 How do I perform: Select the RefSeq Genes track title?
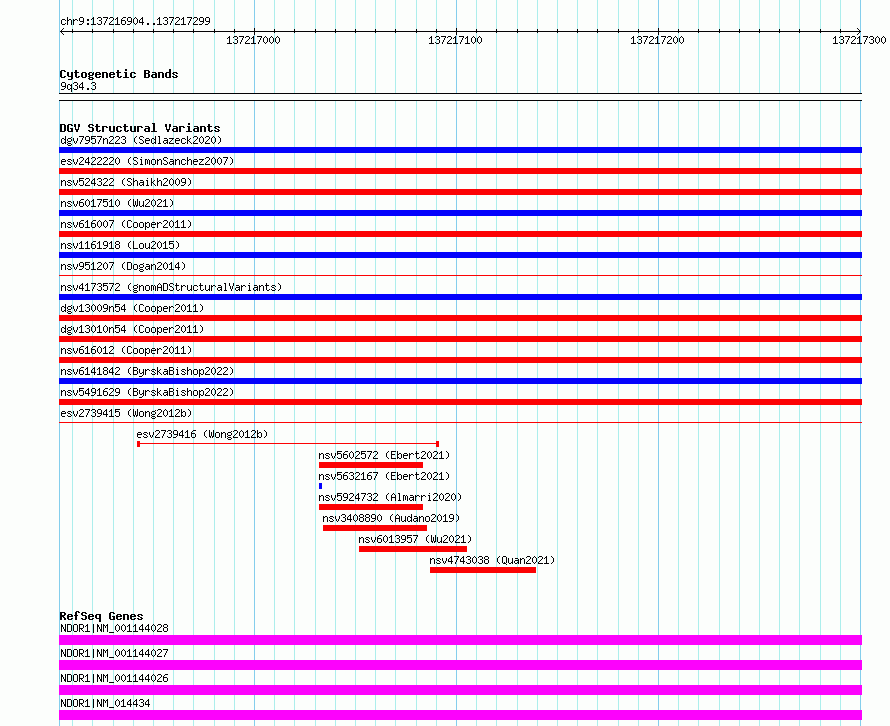pos(101,616)
